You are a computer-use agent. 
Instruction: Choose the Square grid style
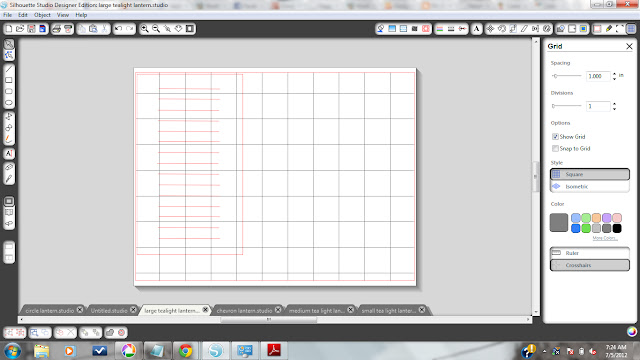(x=590, y=174)
